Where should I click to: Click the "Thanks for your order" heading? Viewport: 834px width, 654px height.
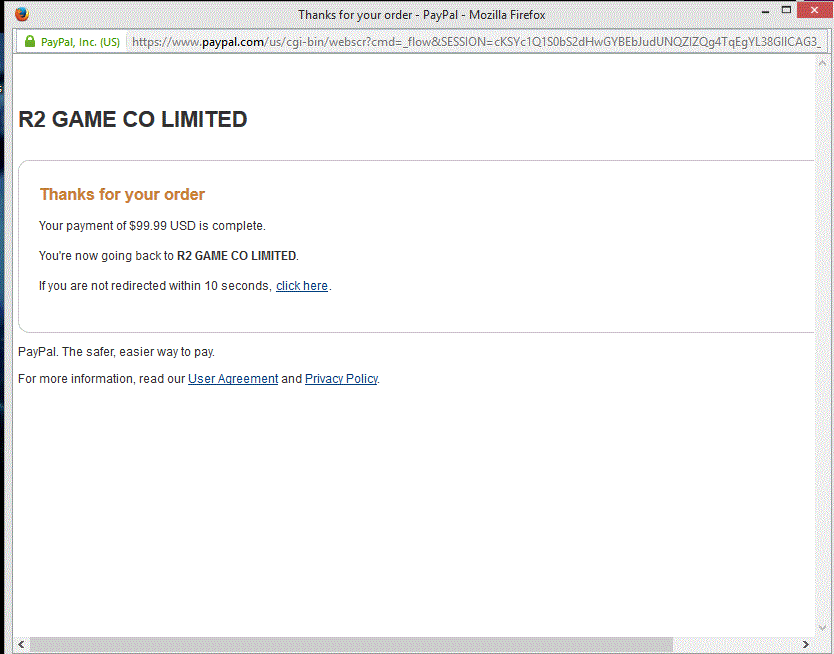(x=122, y=194)
